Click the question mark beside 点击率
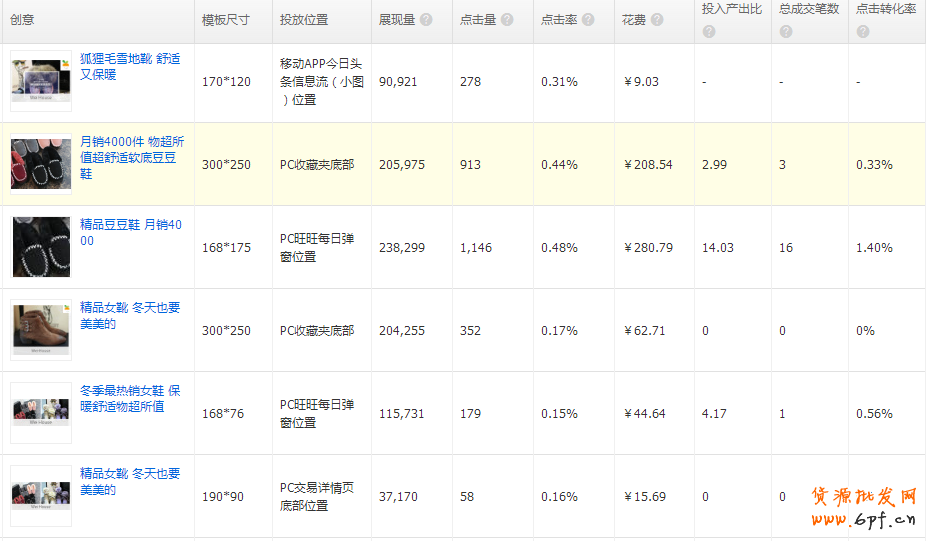Viewport: 926px width, 541px height. point(587,20)
